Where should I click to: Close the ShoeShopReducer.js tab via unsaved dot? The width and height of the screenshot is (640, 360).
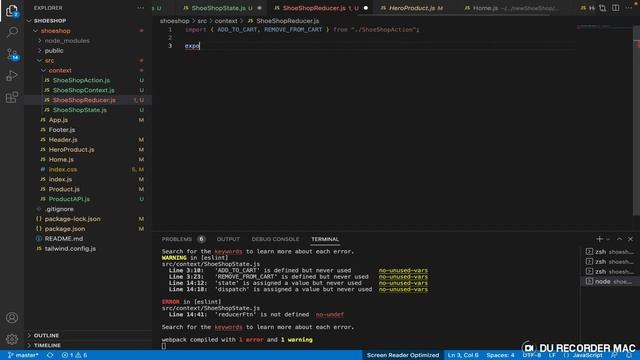pos(366,8)
